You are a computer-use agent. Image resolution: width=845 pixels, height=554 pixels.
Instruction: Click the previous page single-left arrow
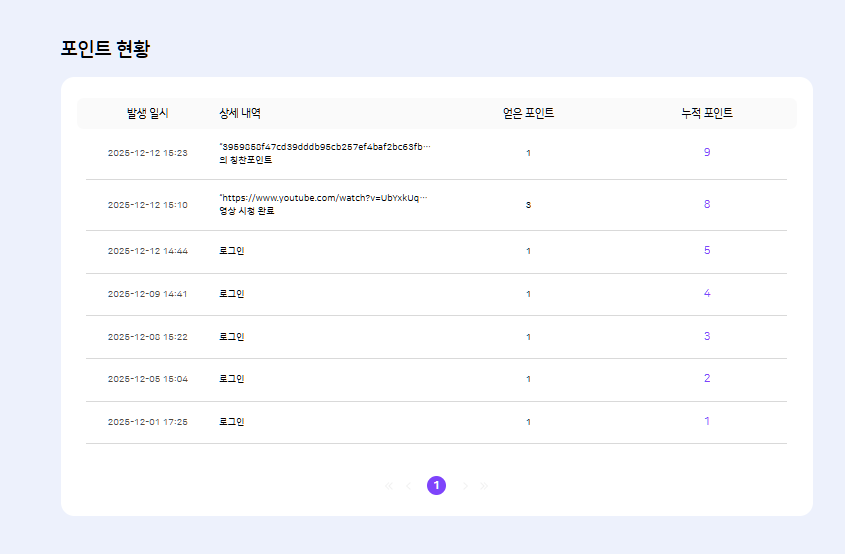pos(408,486)
